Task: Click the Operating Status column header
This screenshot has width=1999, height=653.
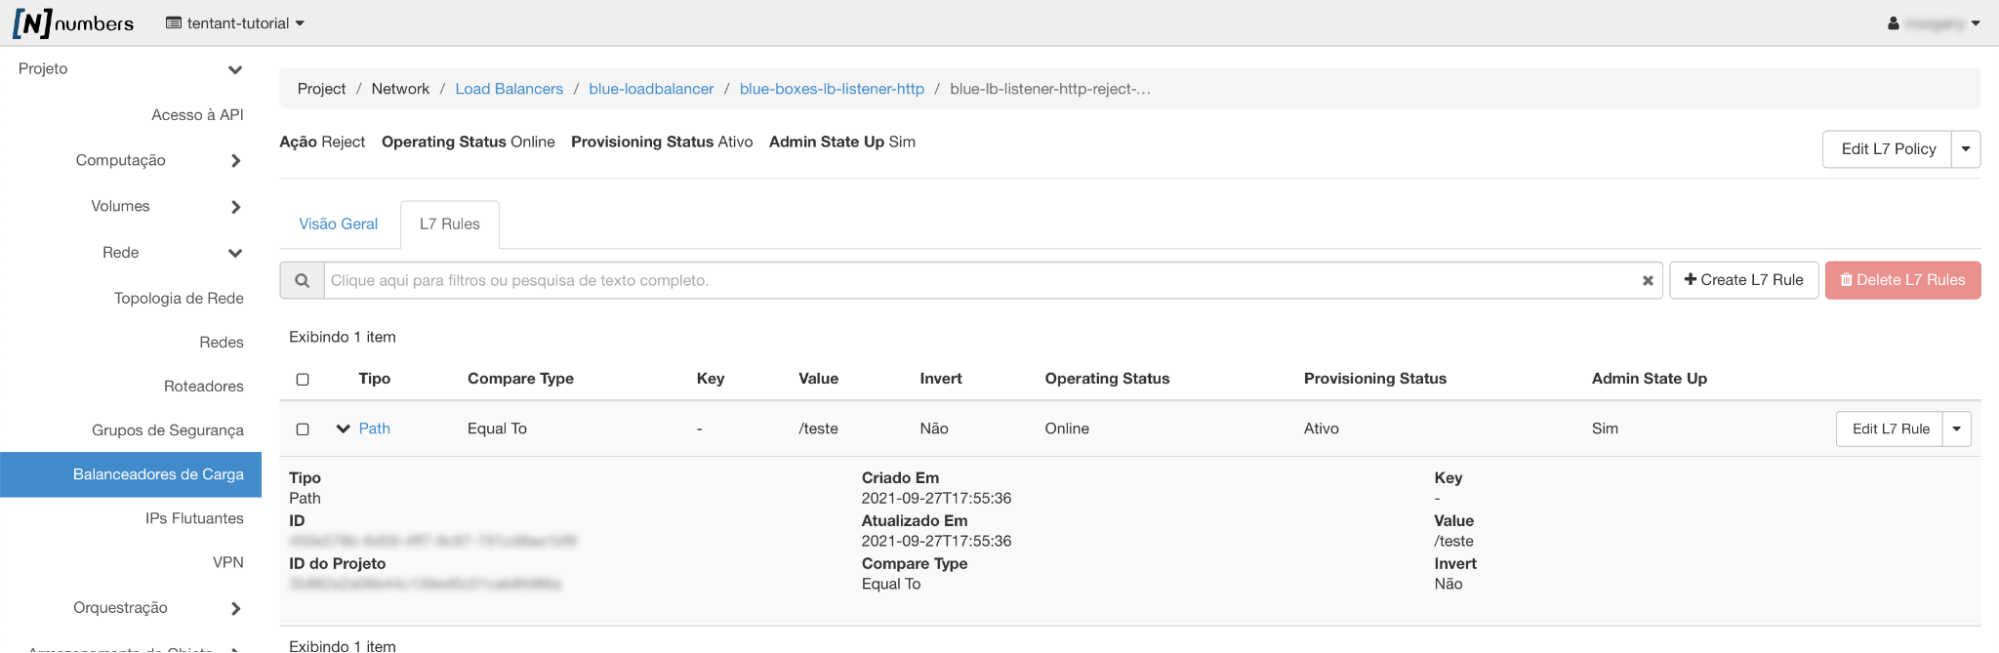Action: [1107, 379]
